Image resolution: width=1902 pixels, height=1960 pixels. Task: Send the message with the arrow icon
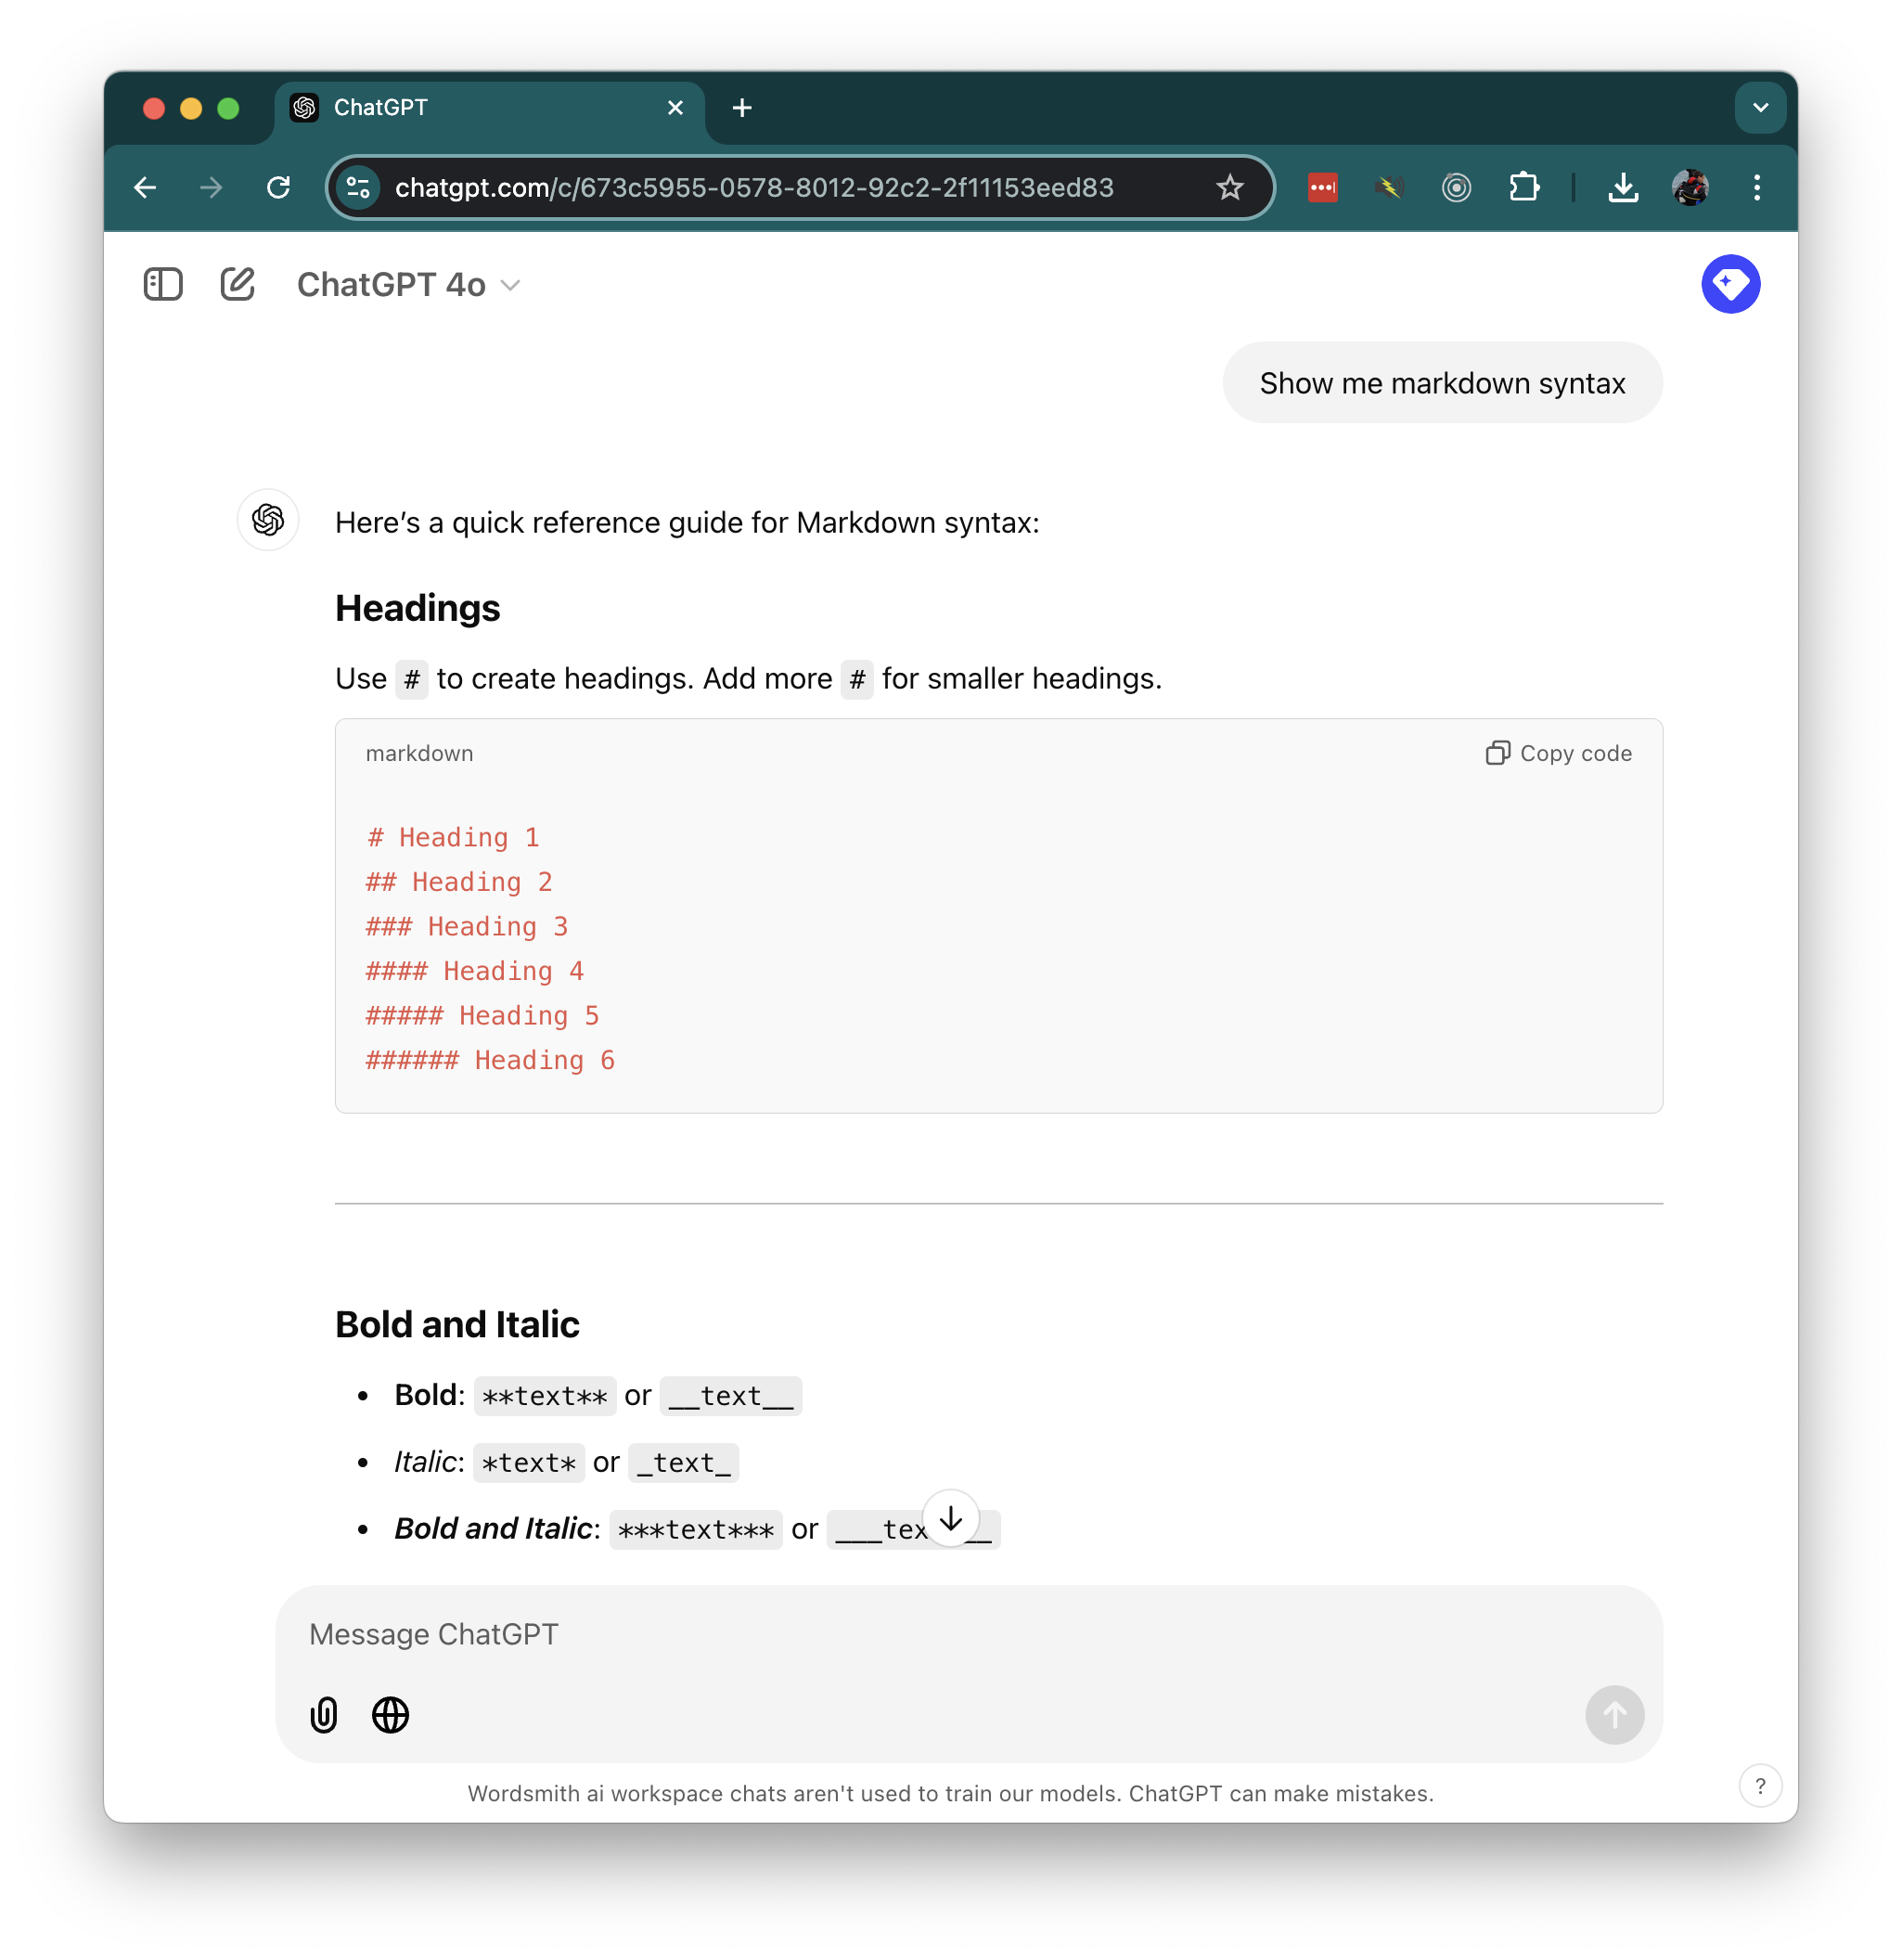click(1614, 1715)
